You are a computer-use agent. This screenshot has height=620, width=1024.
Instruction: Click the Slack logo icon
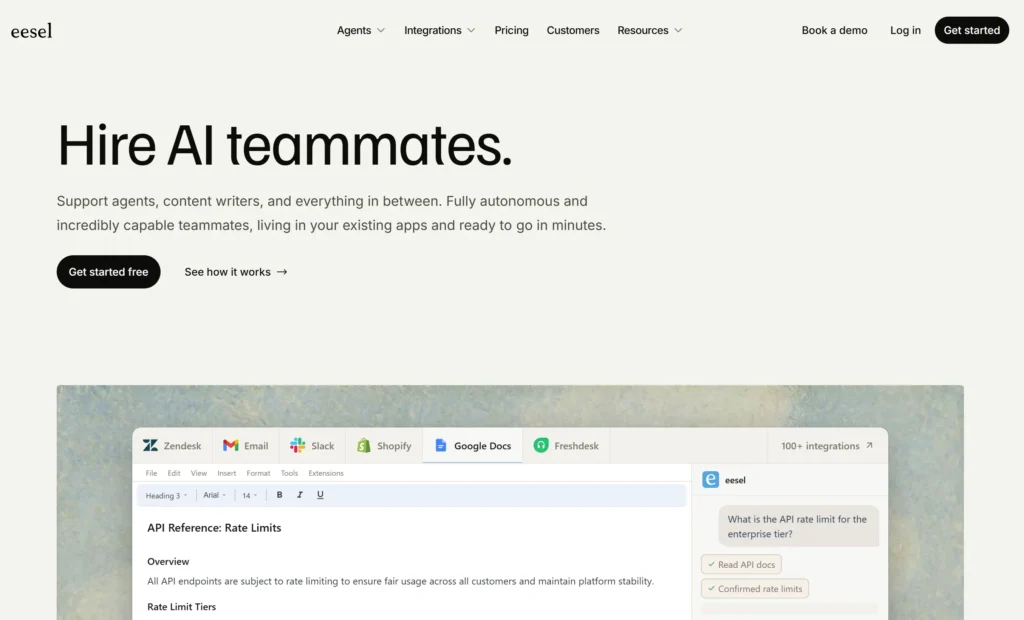(297, 446)
